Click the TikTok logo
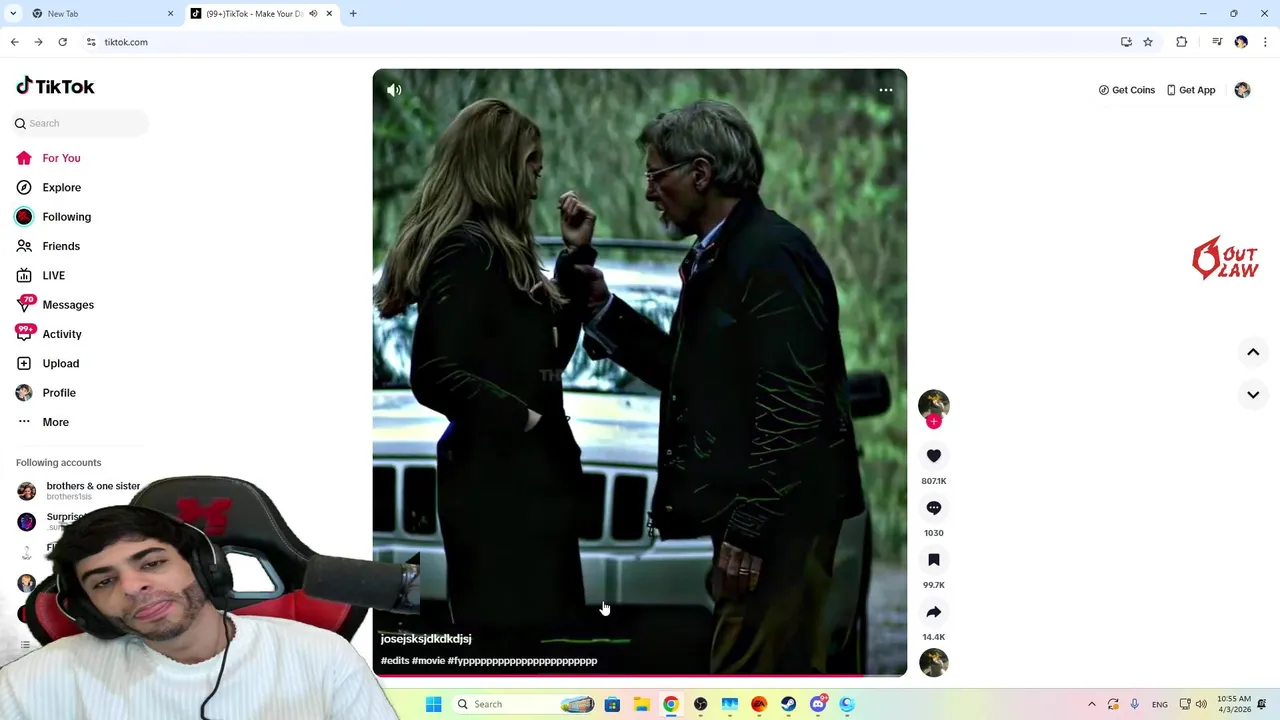 [55, 86]
